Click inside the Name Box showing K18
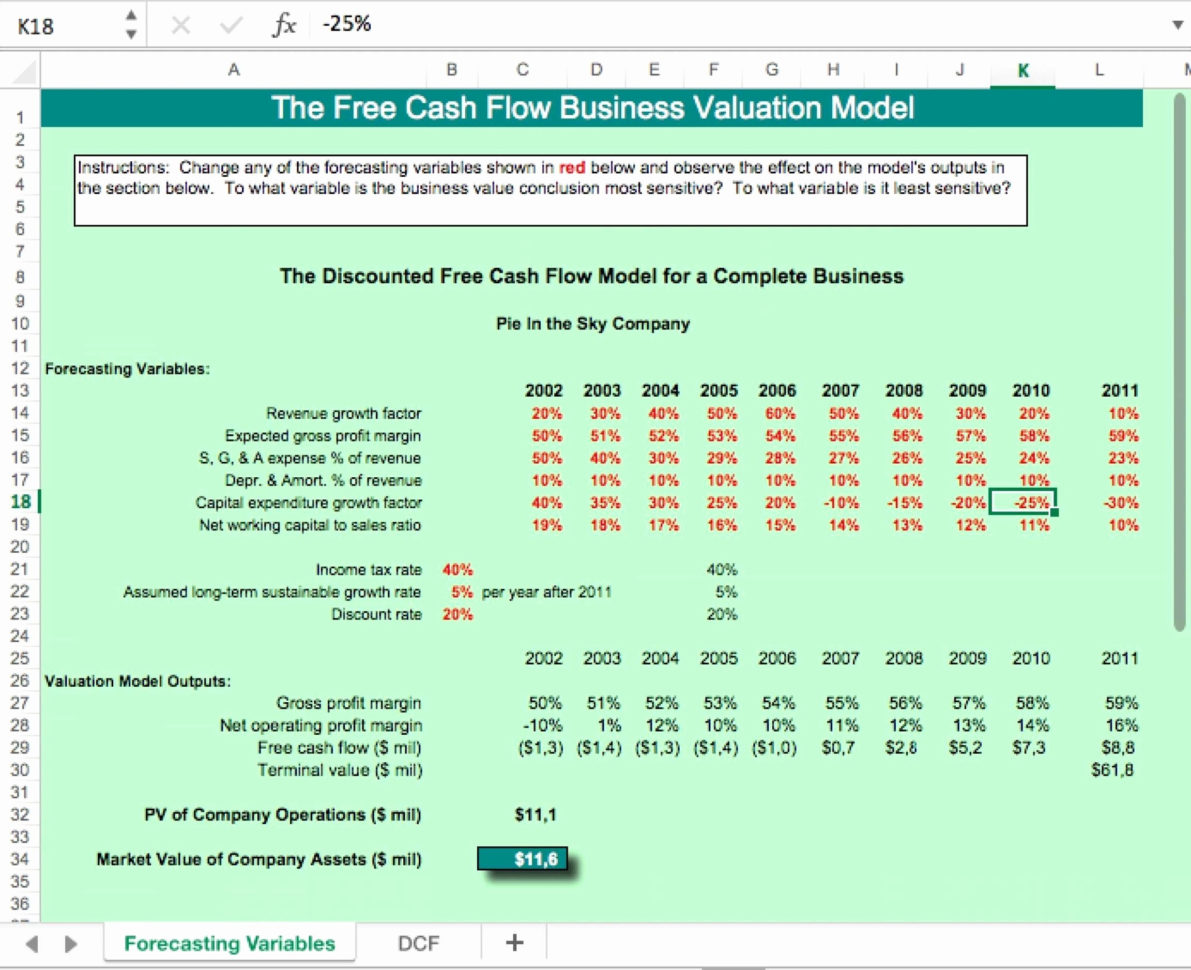The image size is (1191, 970). point(60,26)
